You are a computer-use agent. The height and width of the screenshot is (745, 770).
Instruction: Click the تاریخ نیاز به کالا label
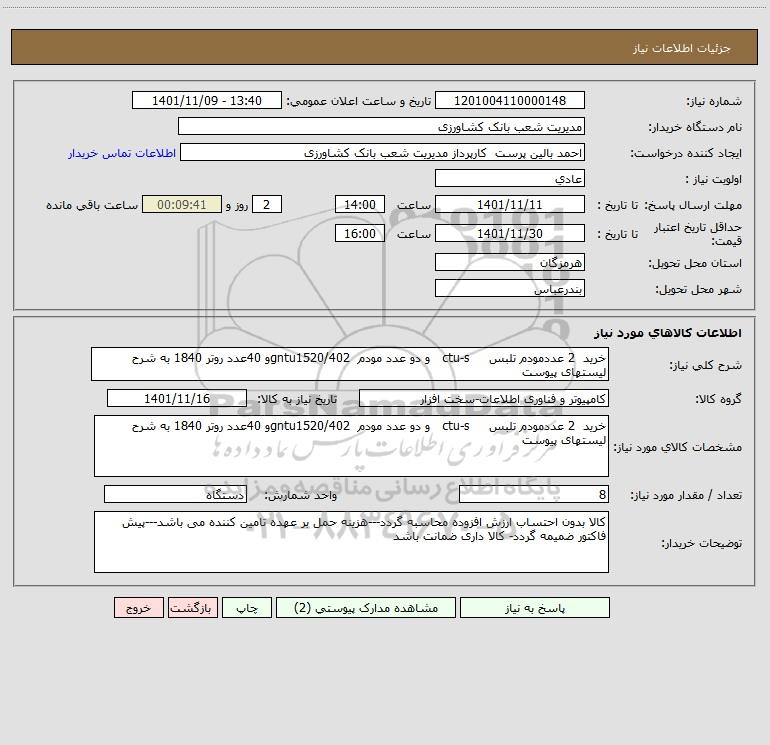[297, 399]
